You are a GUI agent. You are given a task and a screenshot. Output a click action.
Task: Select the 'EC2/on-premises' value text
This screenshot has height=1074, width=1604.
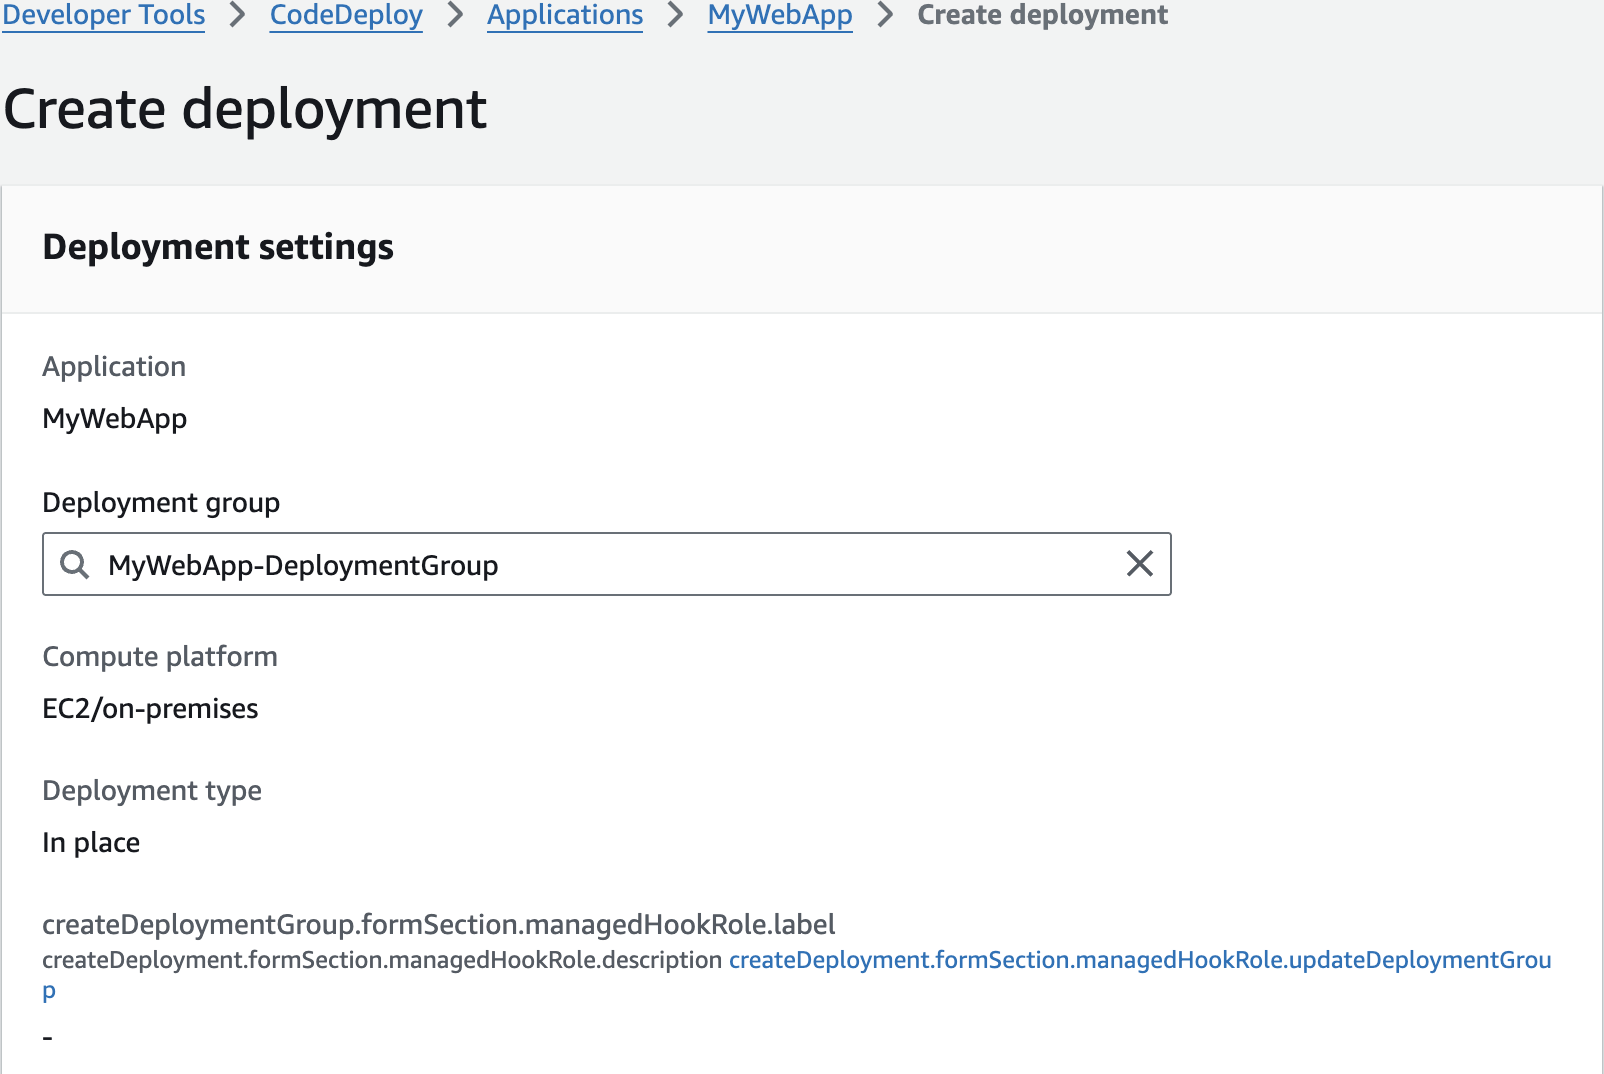tap(150, 708)
